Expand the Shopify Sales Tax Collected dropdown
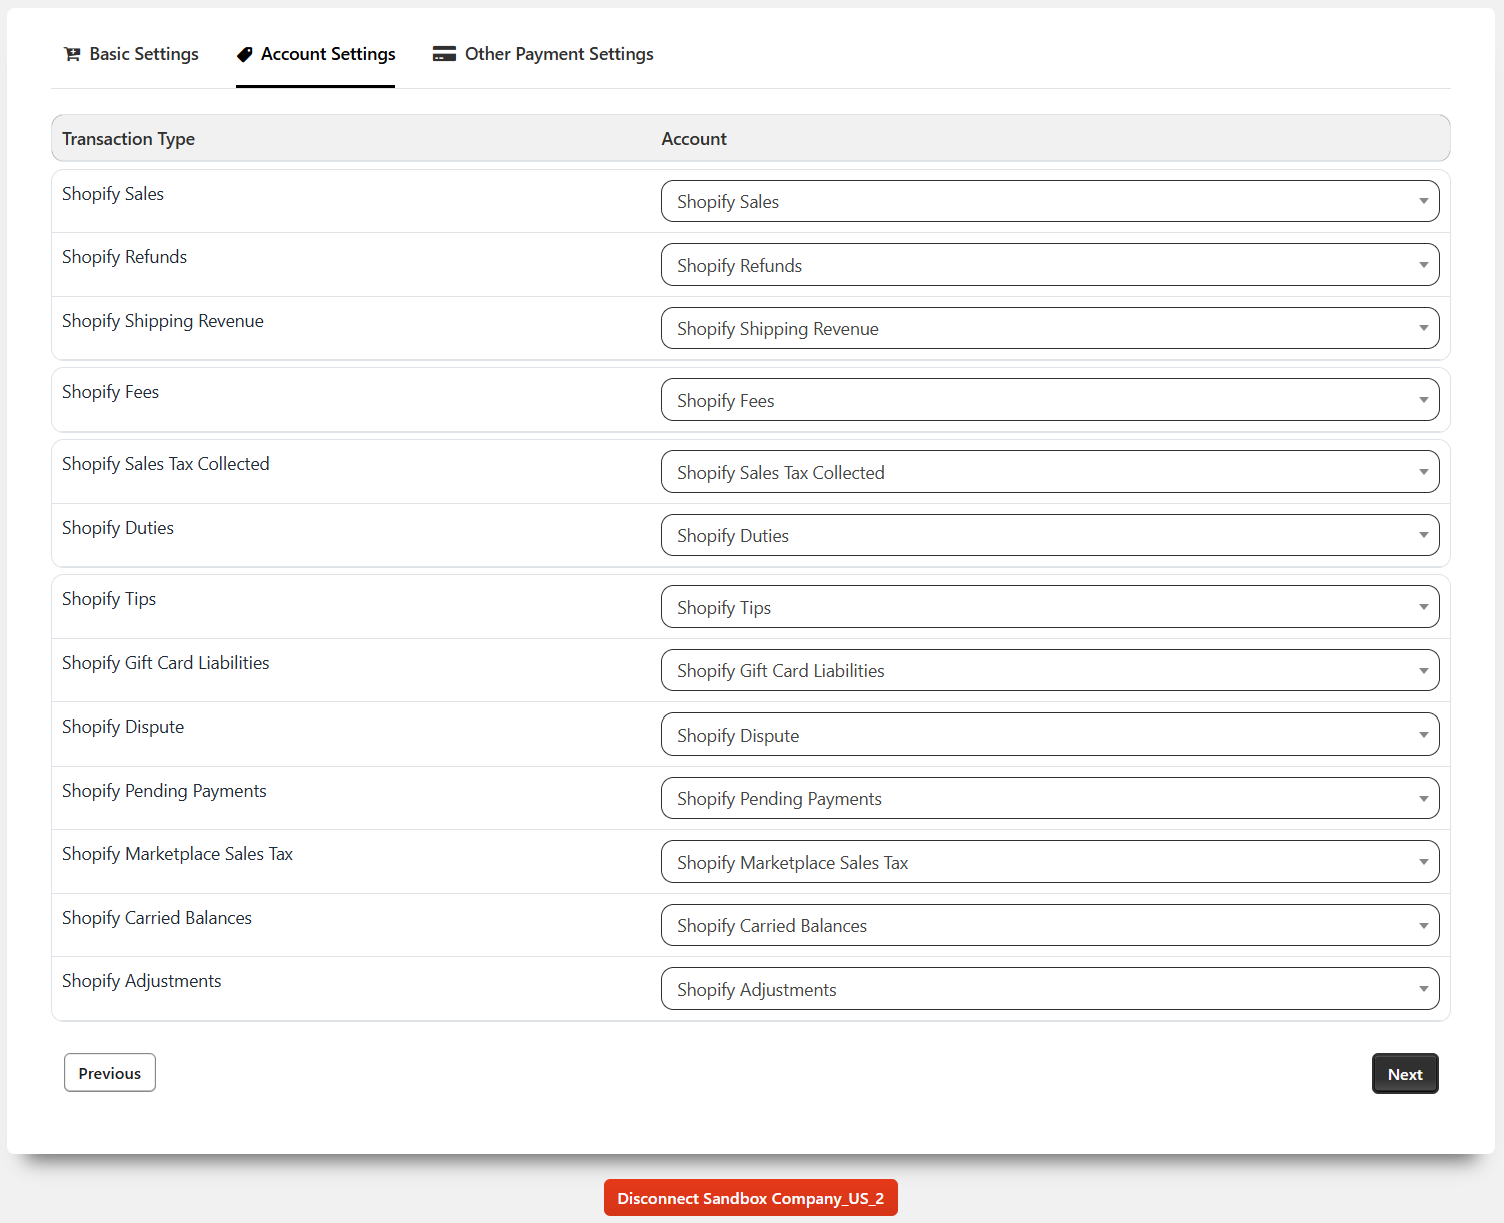 [1050, 472]
